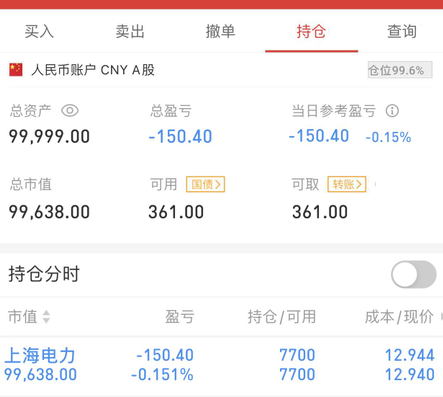Image resolution: width=443 pixels, height=397 pixels.
Task: Sort holdings by 市值 arrows
Action: click(46, 317)
